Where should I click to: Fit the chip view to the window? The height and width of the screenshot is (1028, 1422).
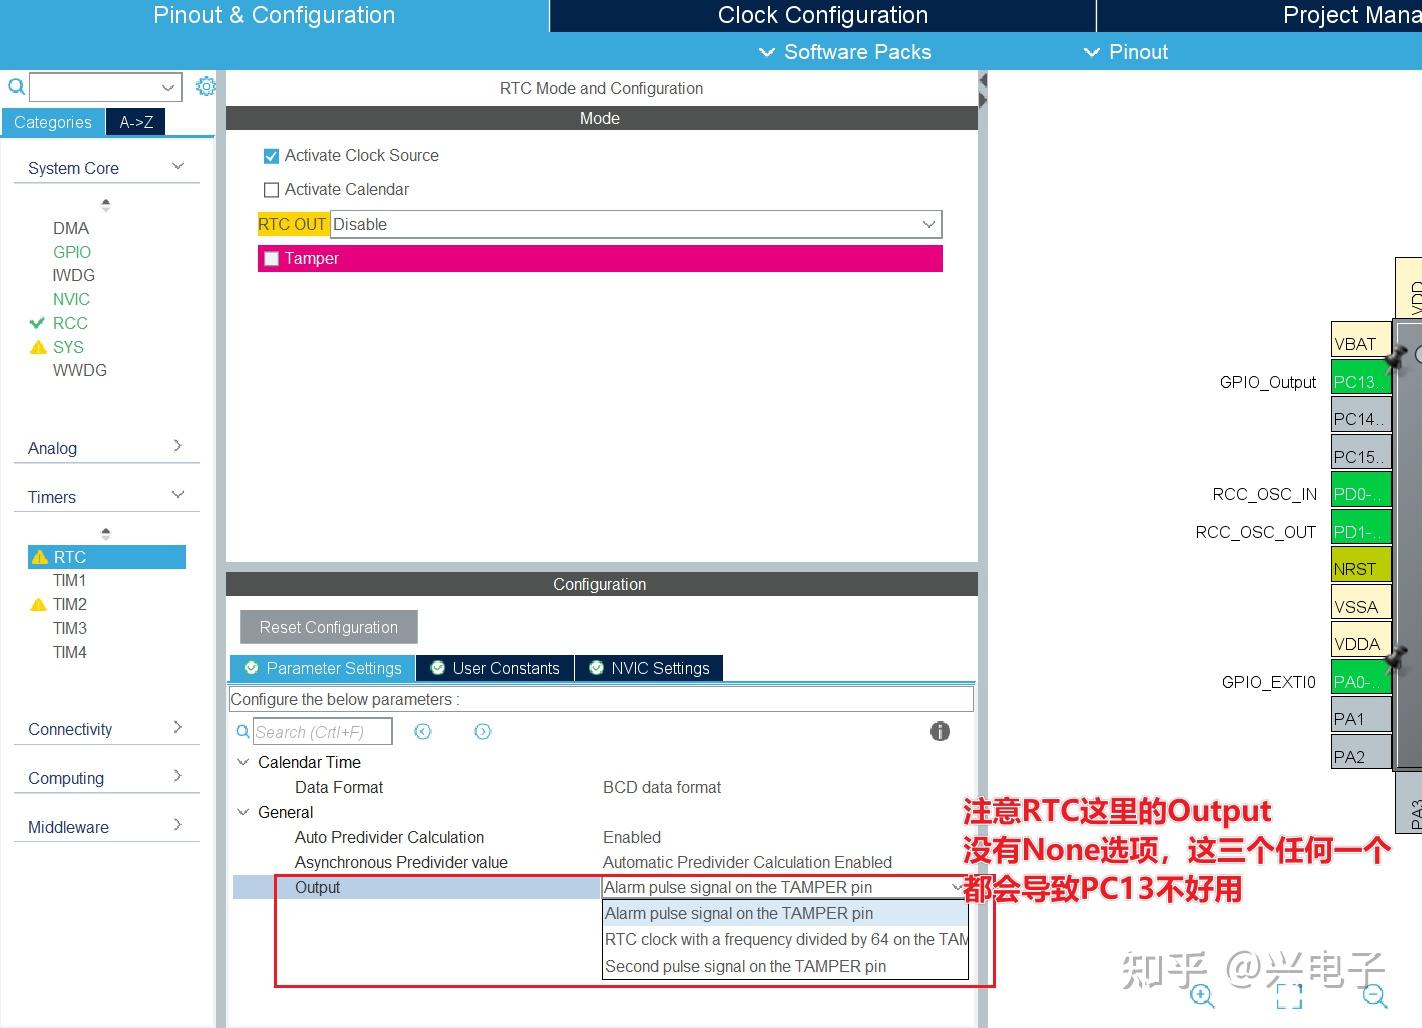tap(1289, 995)
